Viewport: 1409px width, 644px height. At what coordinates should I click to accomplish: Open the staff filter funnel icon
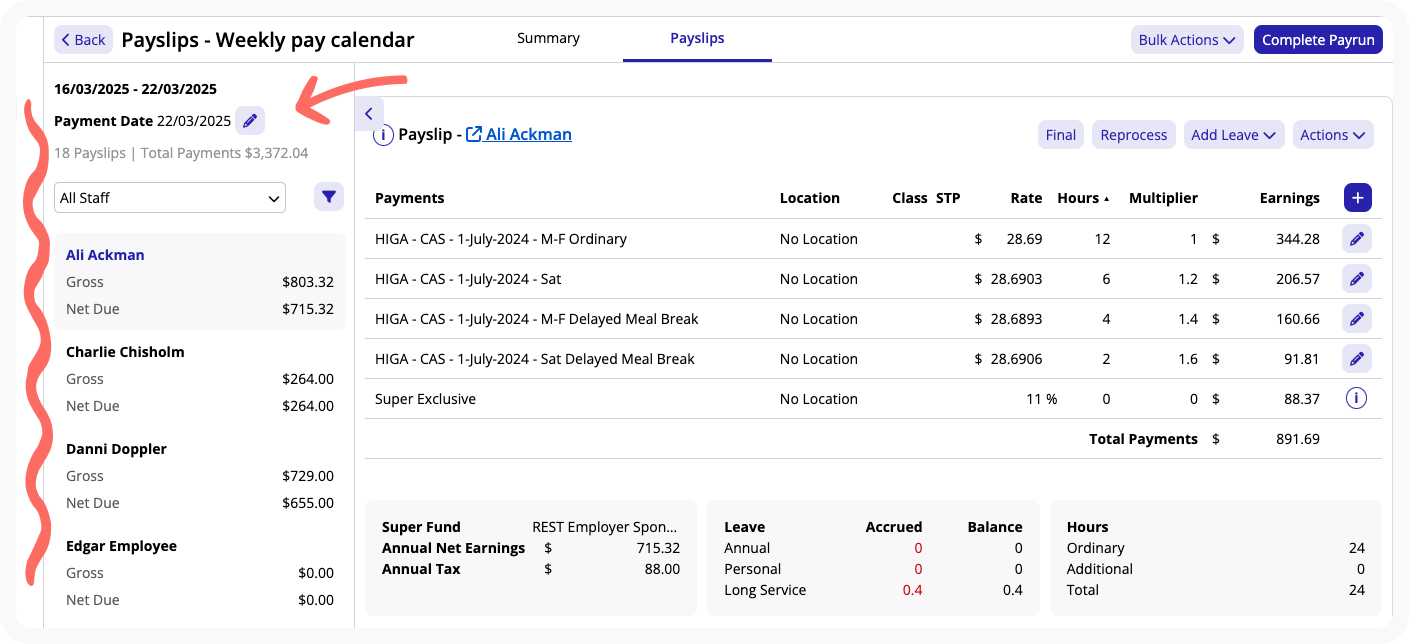tap(329, 197)
